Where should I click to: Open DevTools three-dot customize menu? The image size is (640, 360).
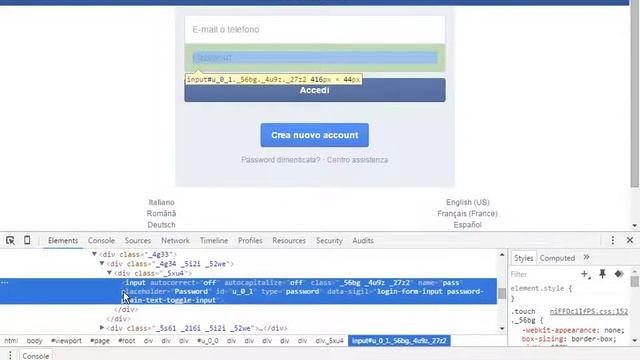612,240
